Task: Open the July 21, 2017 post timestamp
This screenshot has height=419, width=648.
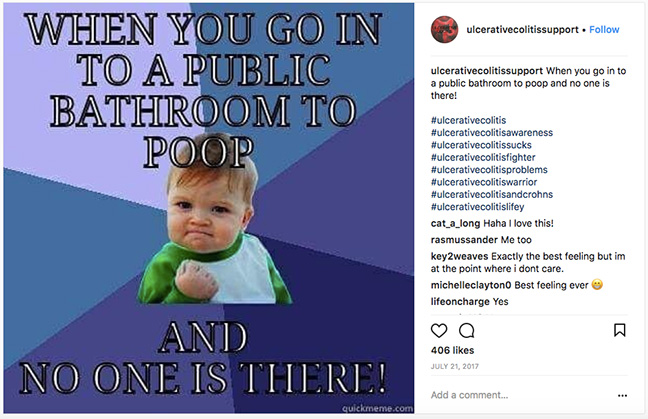Action: coord(455,367)
